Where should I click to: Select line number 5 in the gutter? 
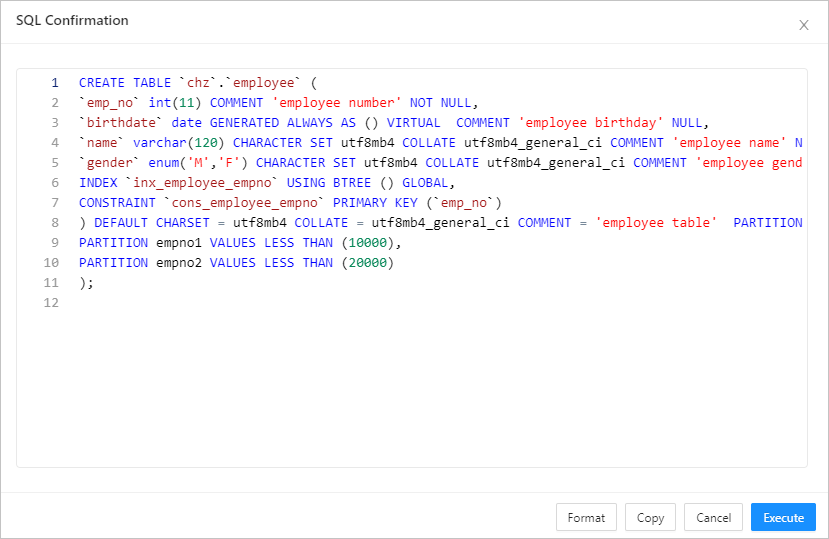click(x=55, y=163)
